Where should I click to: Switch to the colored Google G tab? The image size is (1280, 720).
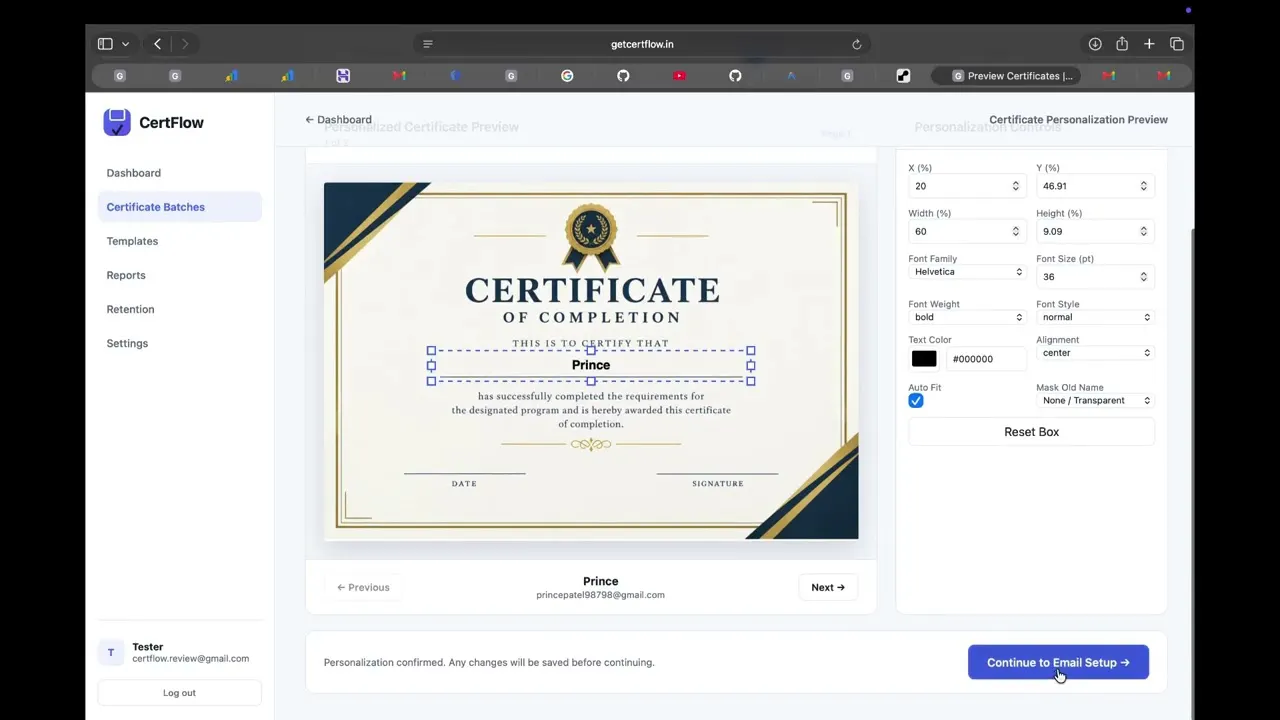[x=567, y=76]
